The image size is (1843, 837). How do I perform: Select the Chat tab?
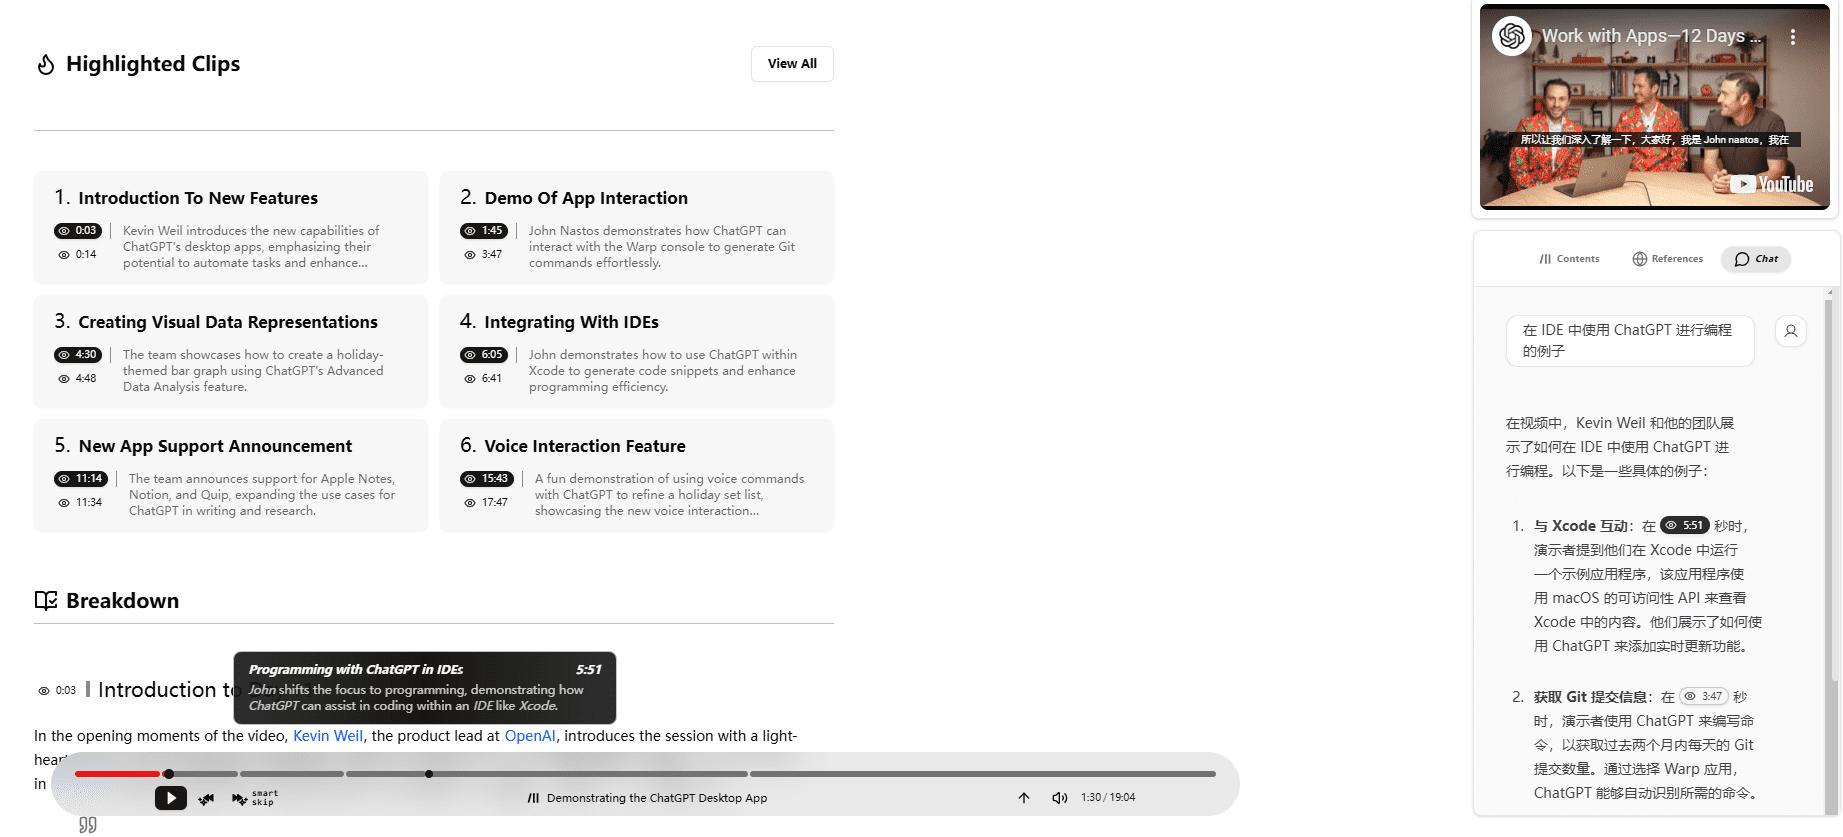coord(1756,259)
